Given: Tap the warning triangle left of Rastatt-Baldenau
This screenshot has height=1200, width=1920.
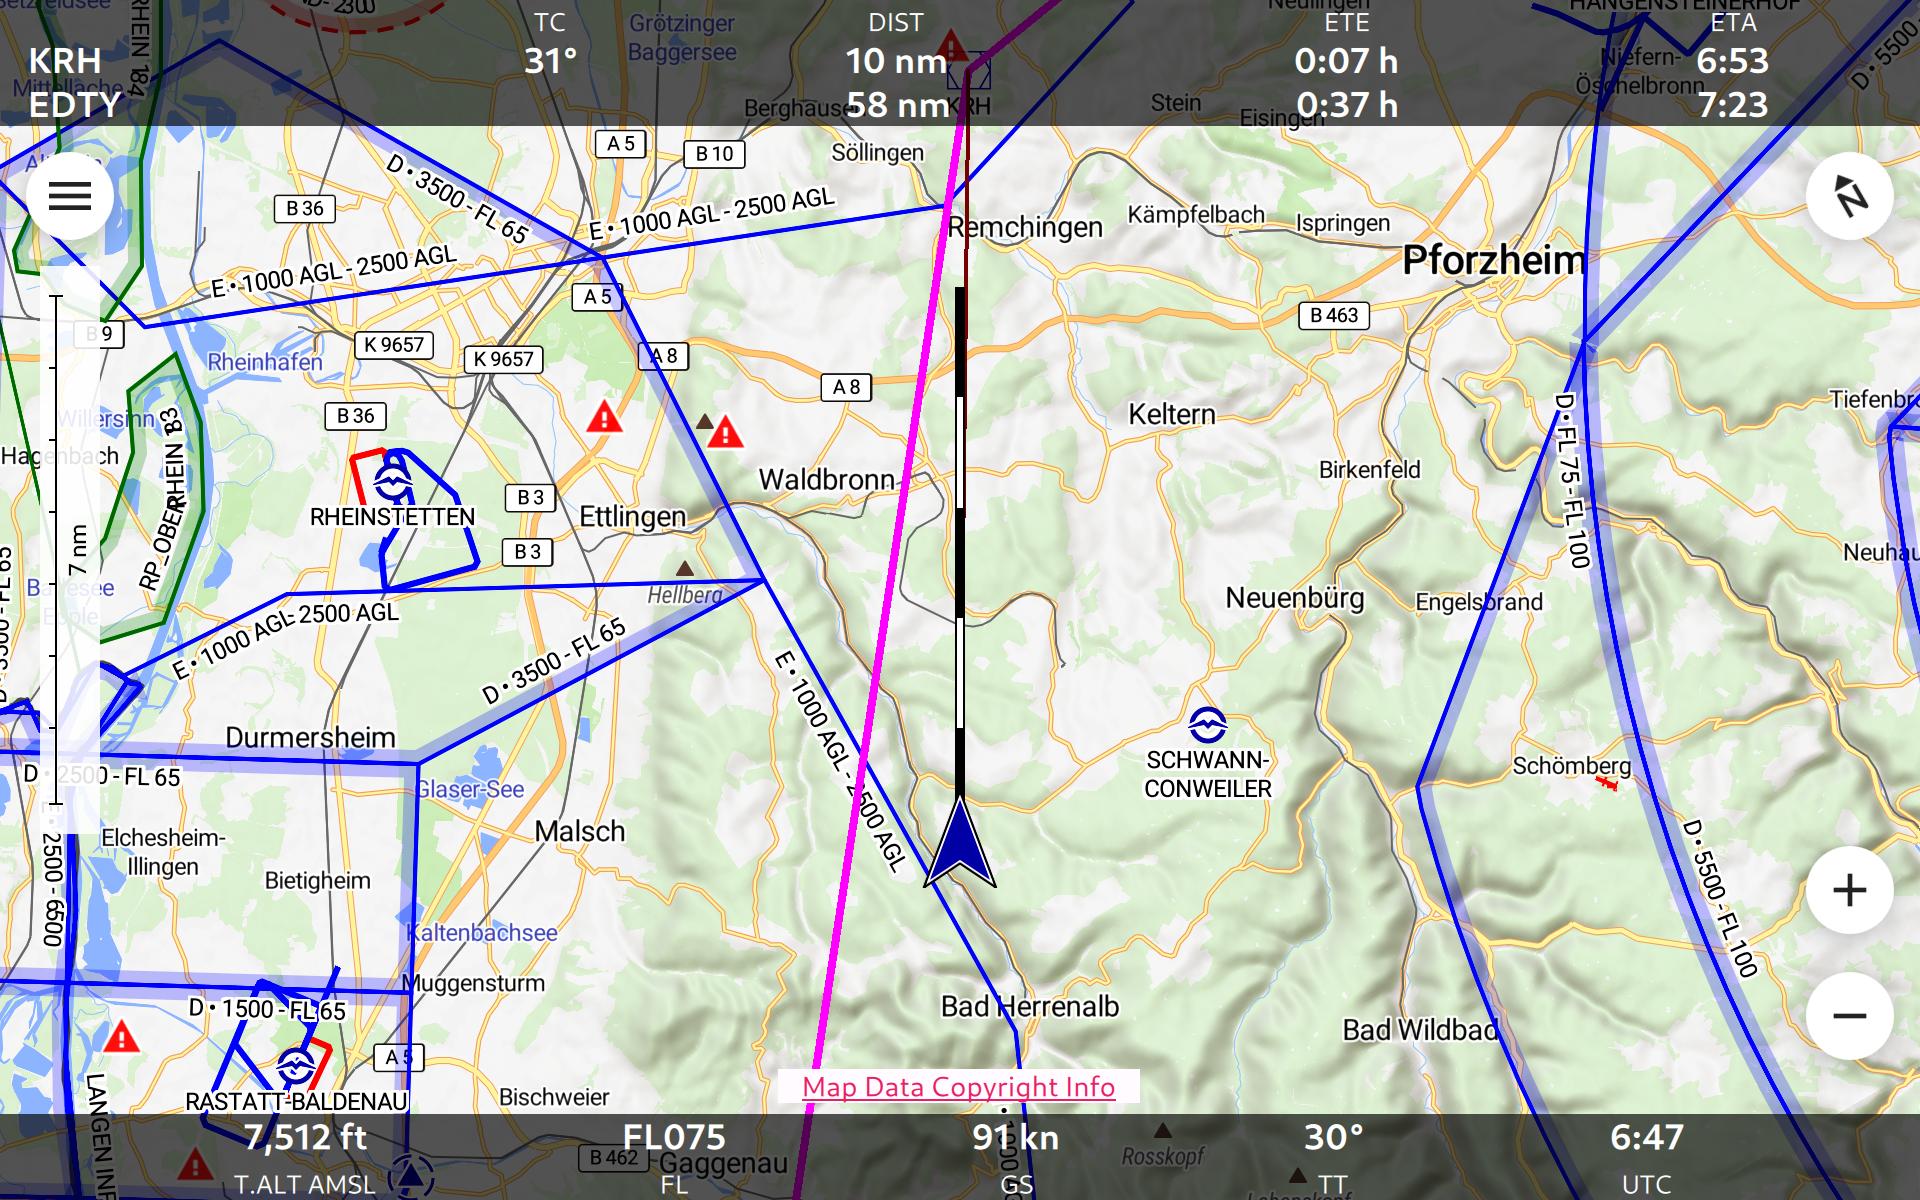Looking at the screenshot, I should click(122, 1036).
